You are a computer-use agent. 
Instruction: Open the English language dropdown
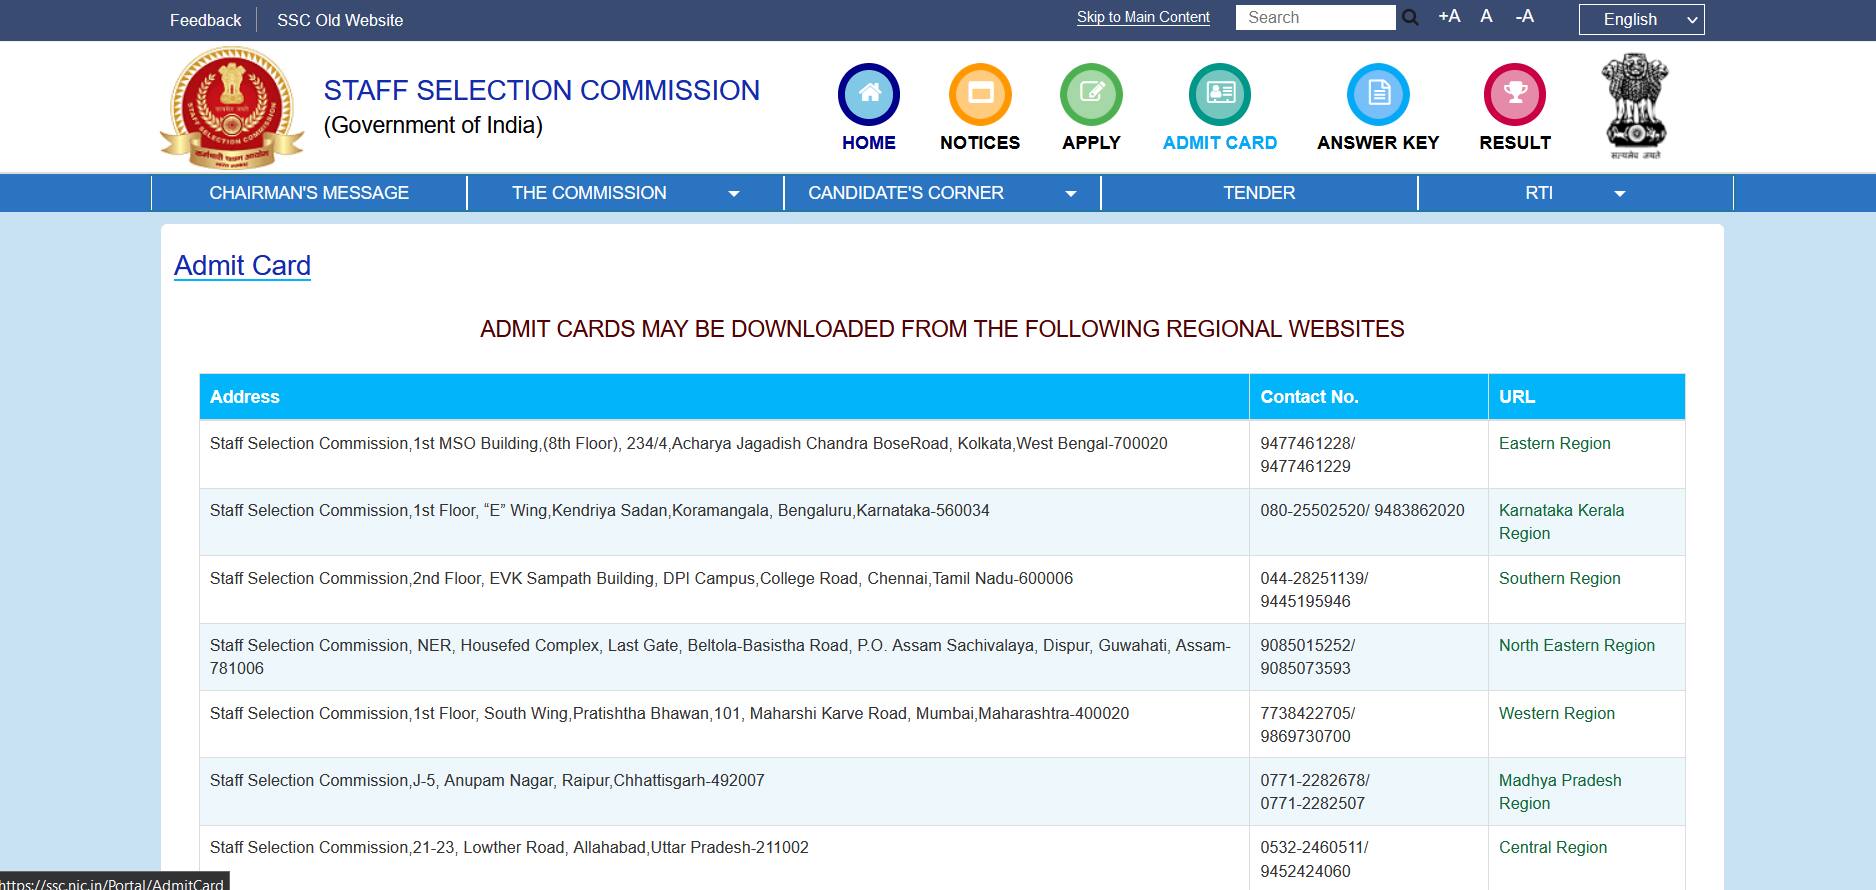click(1641, 19)
